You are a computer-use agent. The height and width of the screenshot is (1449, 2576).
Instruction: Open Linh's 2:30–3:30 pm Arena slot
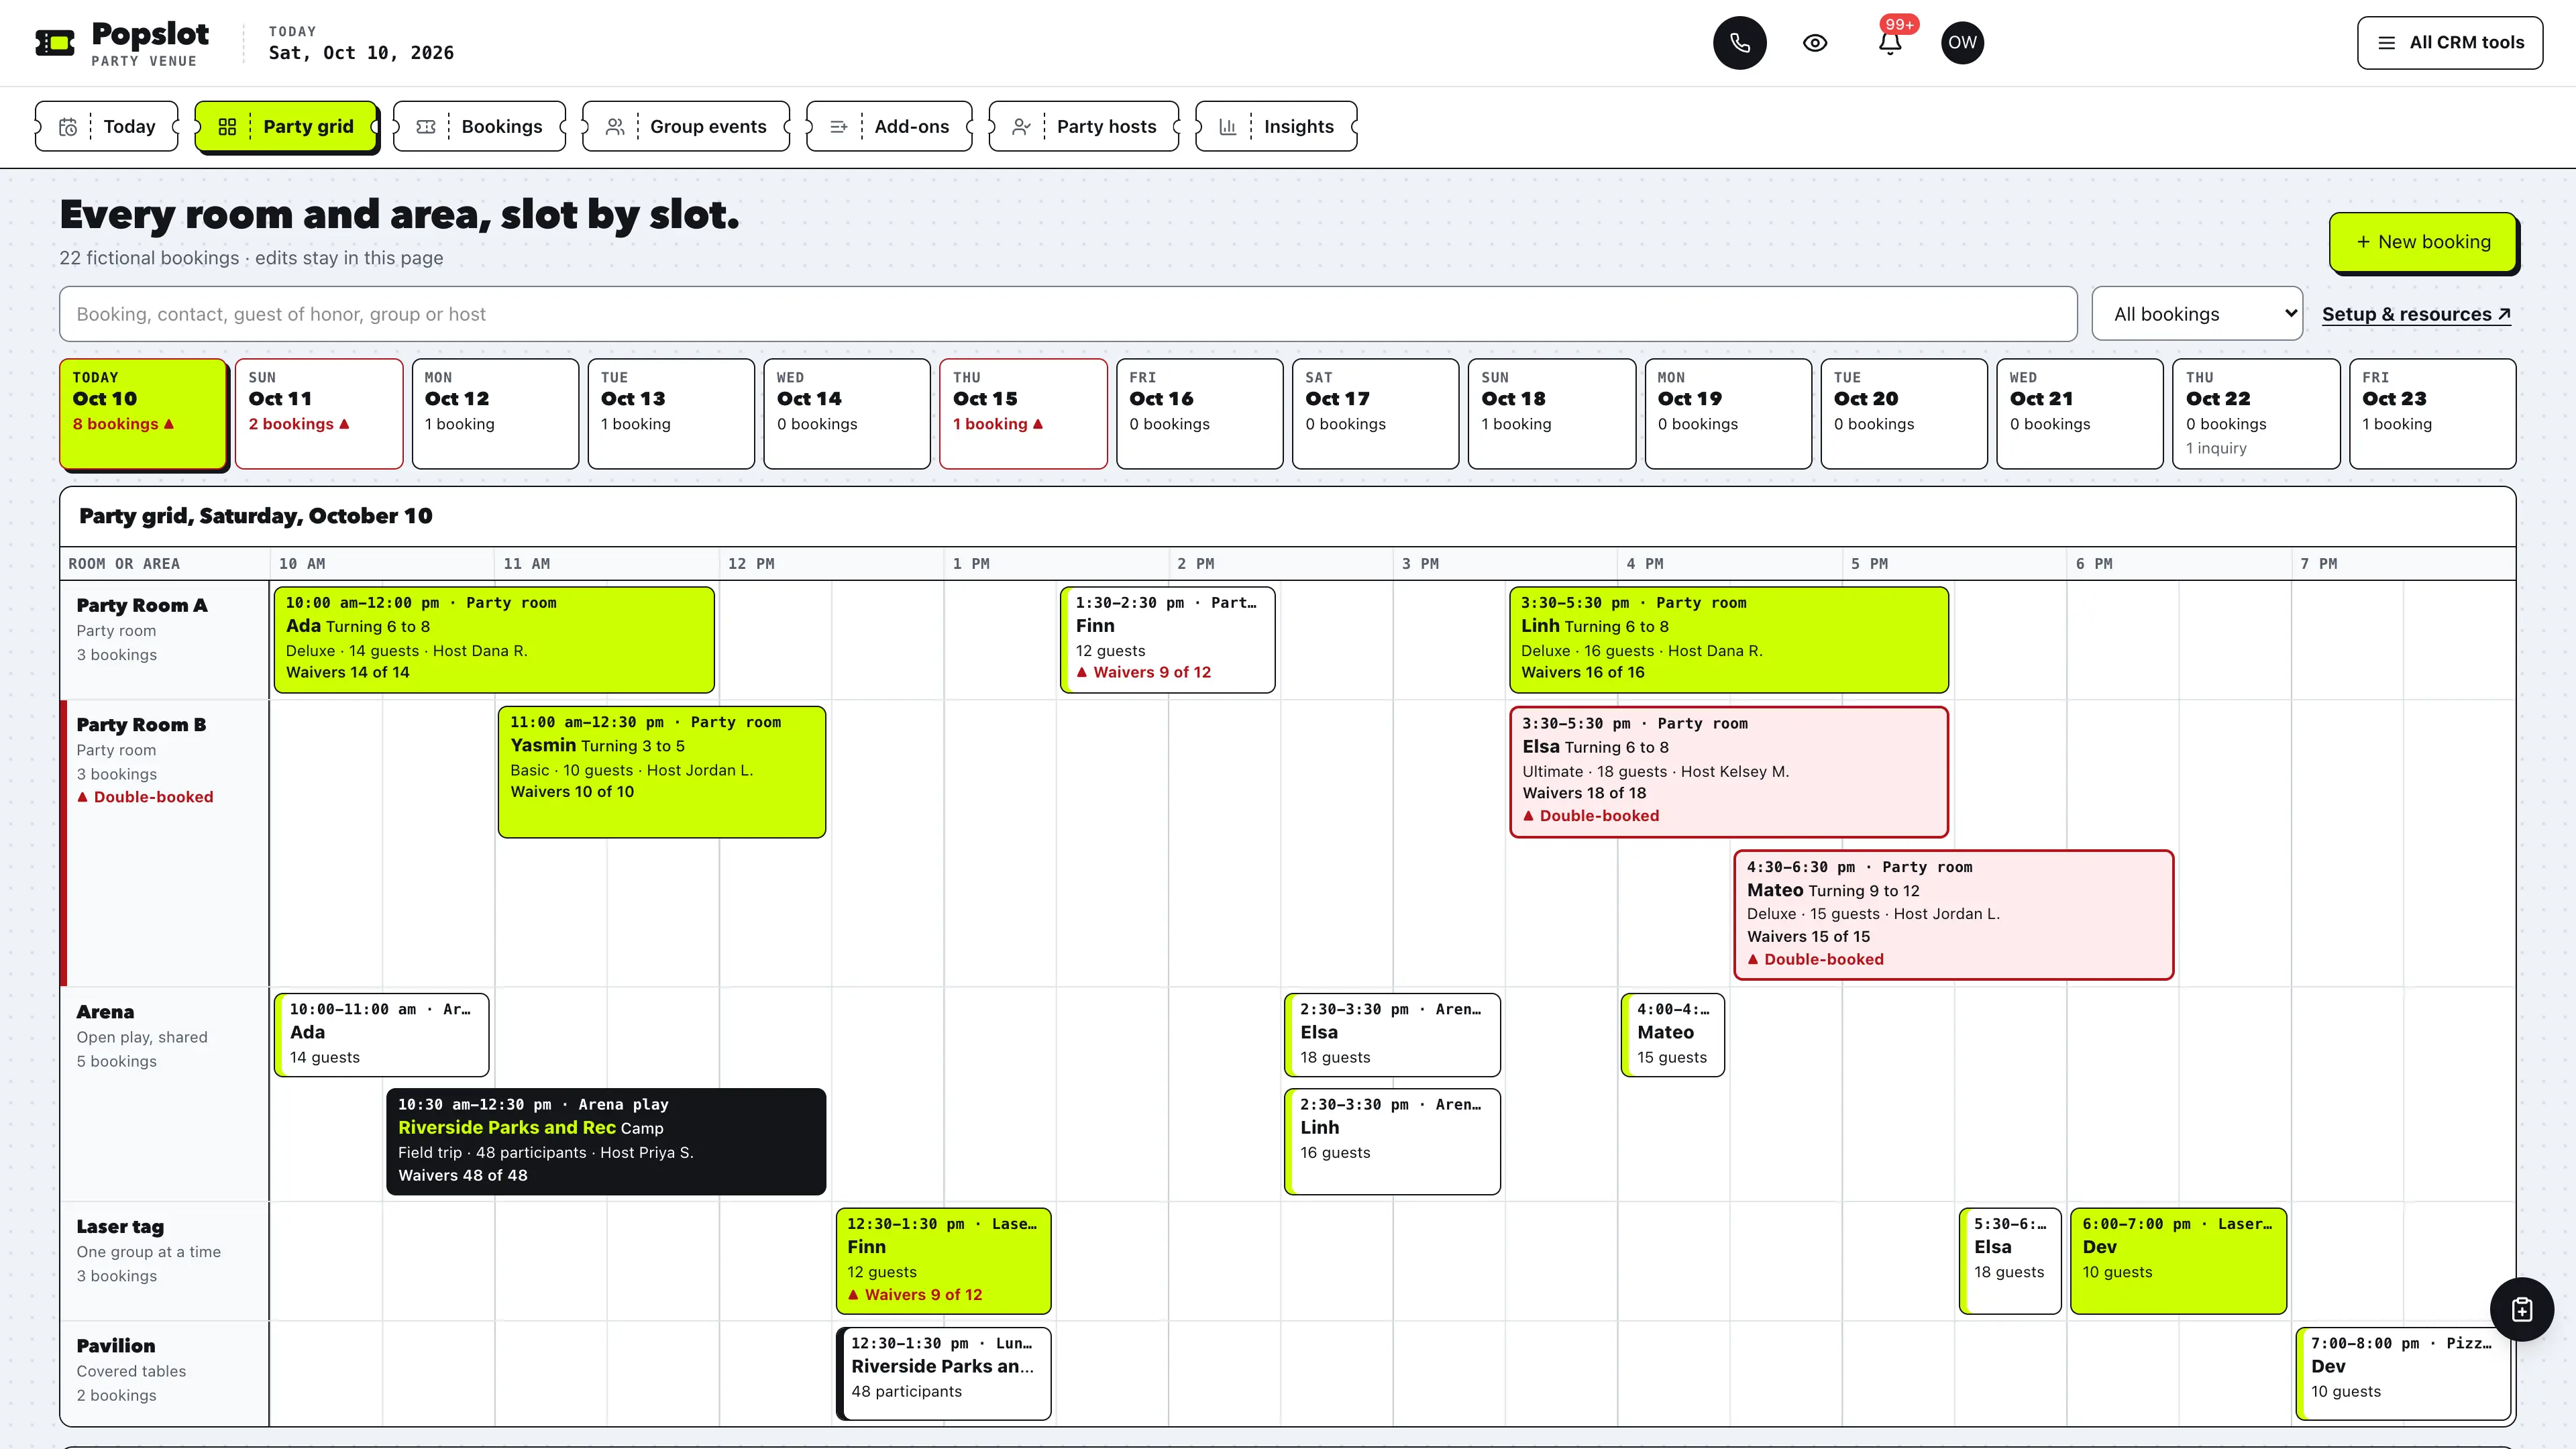pos(1392,1141)
